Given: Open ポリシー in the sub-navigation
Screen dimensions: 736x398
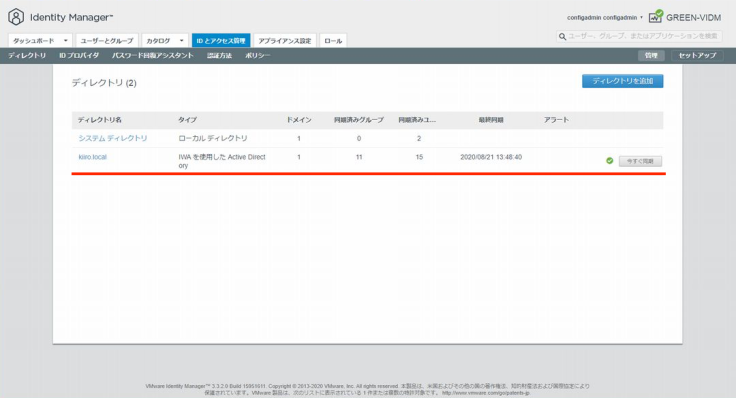Looking at the screenshot, I should pyautogui.click(x=257, y=55).
